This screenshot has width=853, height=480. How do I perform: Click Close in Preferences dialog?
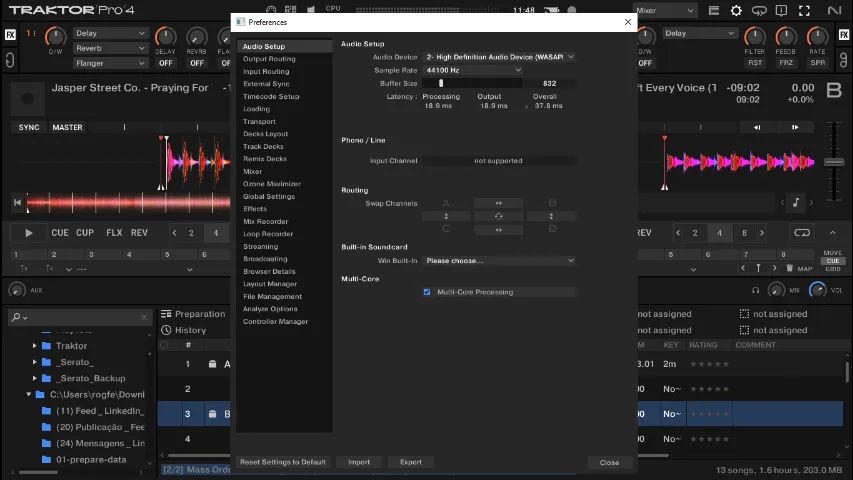609,463
